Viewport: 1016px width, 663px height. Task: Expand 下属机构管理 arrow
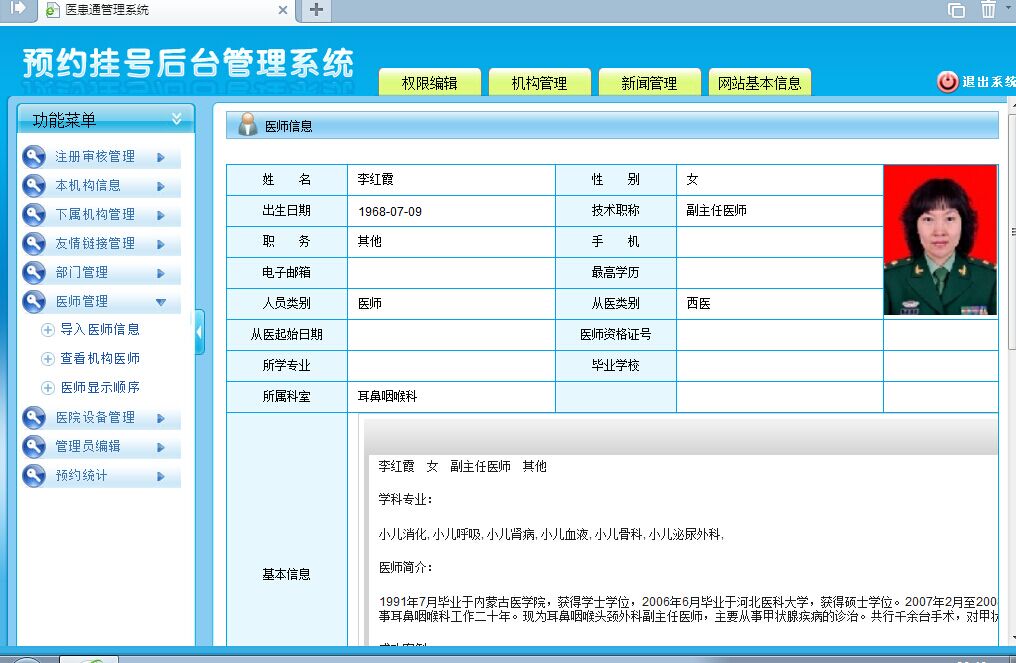tap(161, 215)
